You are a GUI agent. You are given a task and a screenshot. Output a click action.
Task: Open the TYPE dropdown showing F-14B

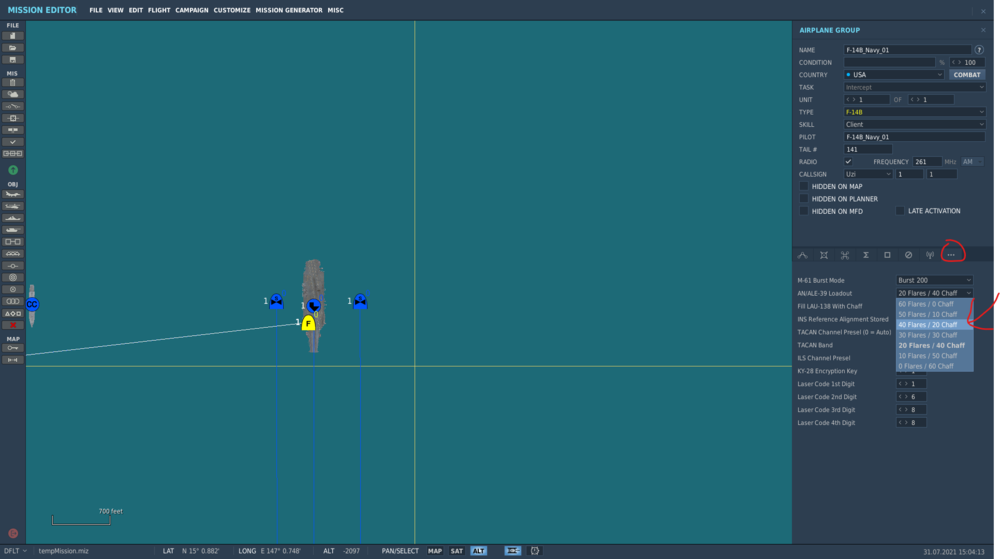(x=915, y=112)
